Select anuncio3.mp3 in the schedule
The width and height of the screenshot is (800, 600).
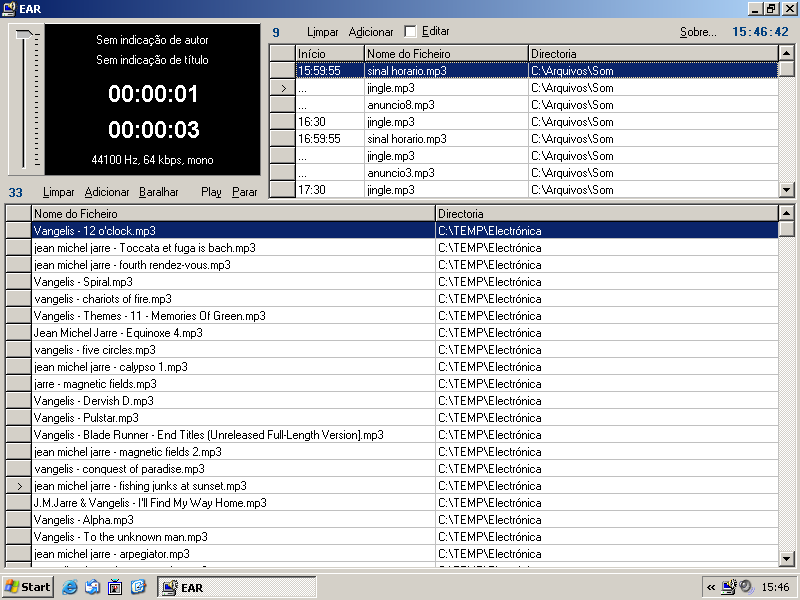click(x=537, y=173)
